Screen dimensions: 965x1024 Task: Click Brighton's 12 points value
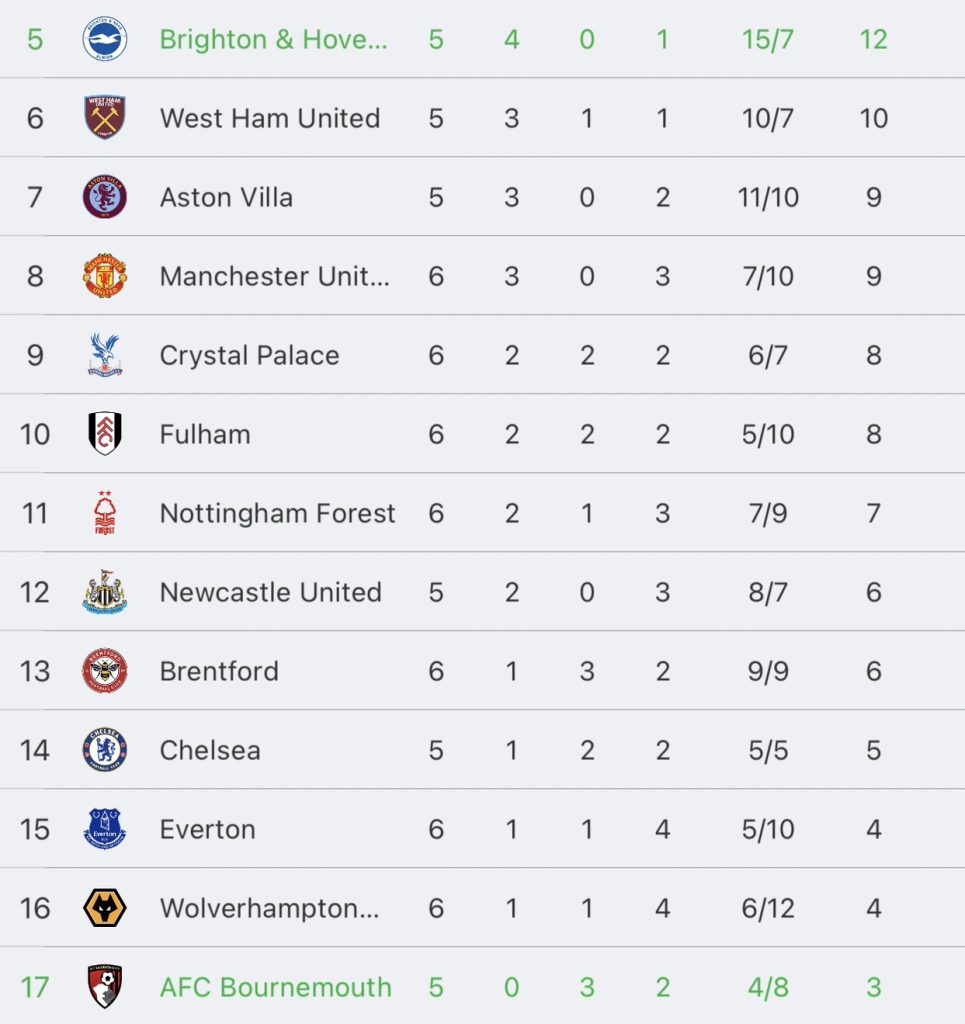(x=873, y=39)
